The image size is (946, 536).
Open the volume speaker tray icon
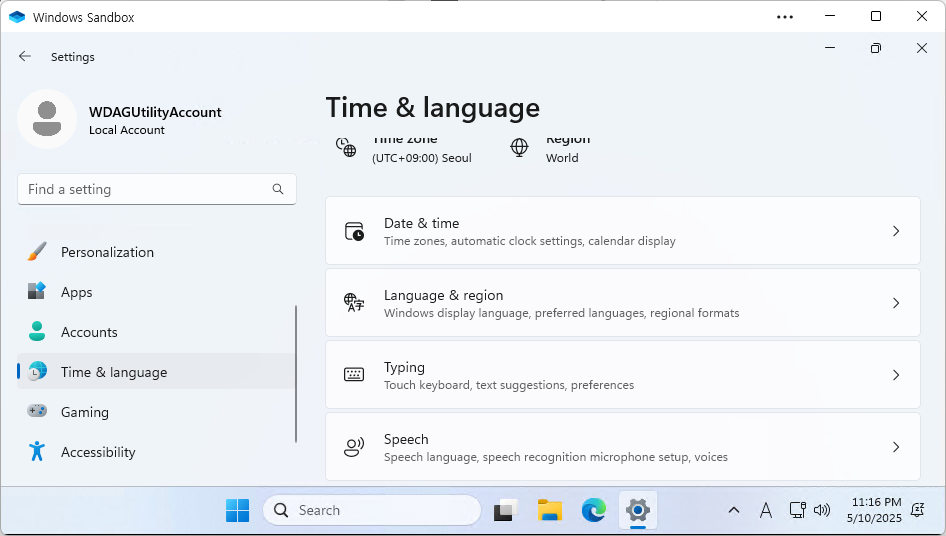pos(822,511)
